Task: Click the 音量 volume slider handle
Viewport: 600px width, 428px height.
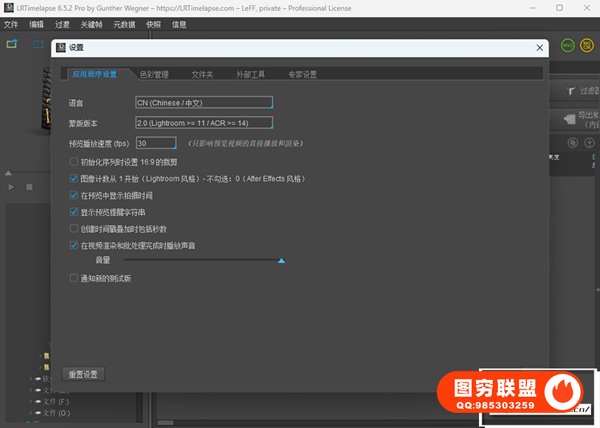Action: pos(281,260)
